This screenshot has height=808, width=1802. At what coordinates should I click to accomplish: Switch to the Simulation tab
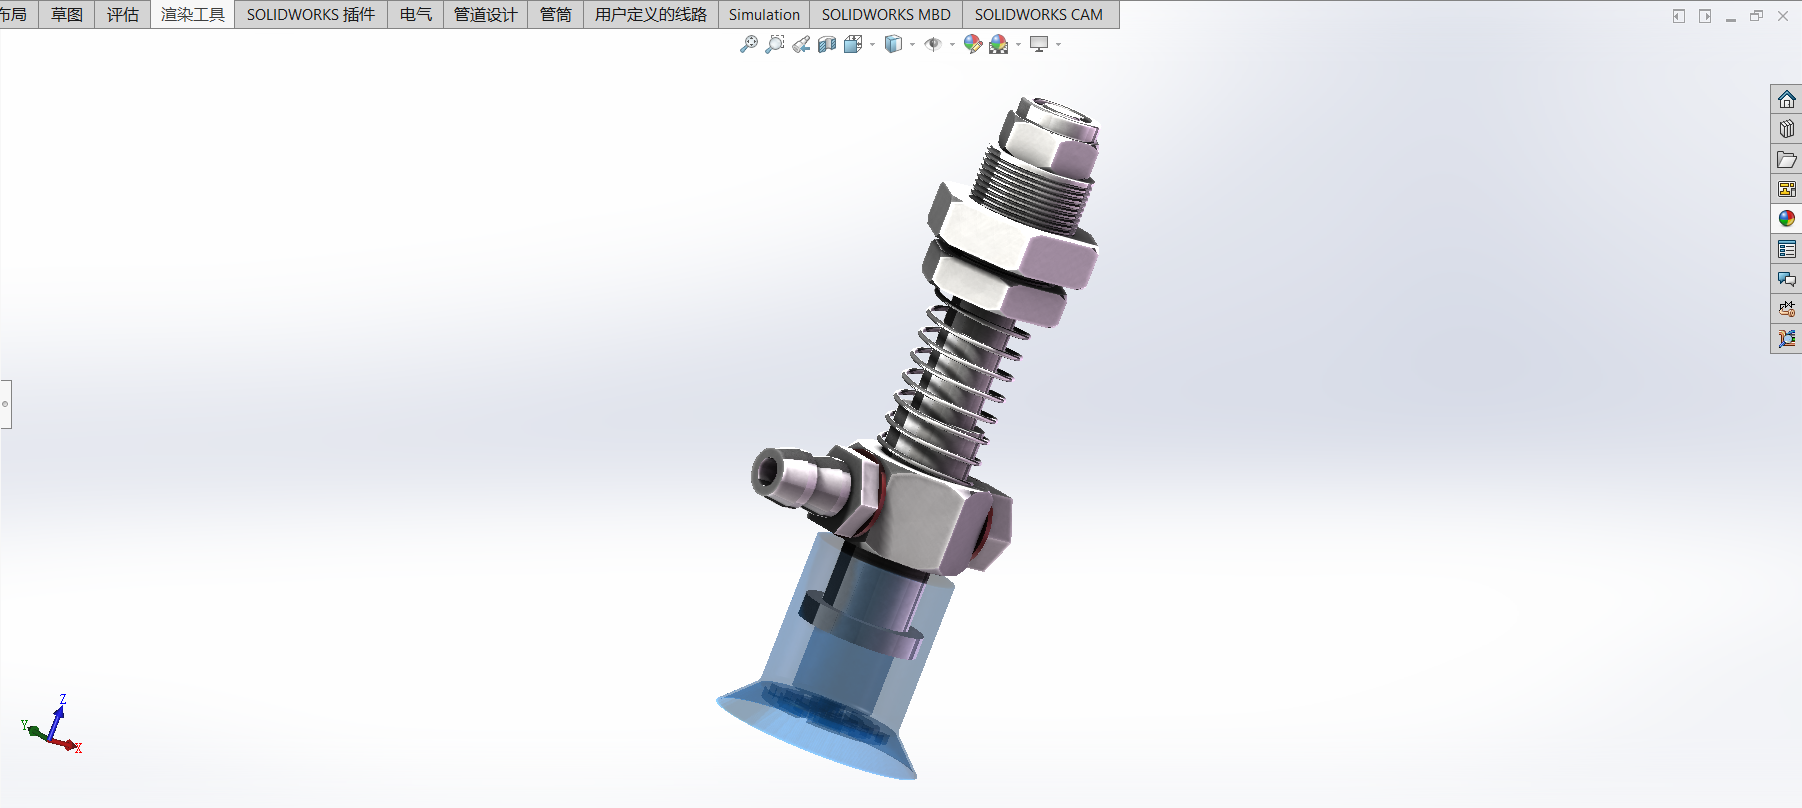pyautogui.click(x=764, y=14)
